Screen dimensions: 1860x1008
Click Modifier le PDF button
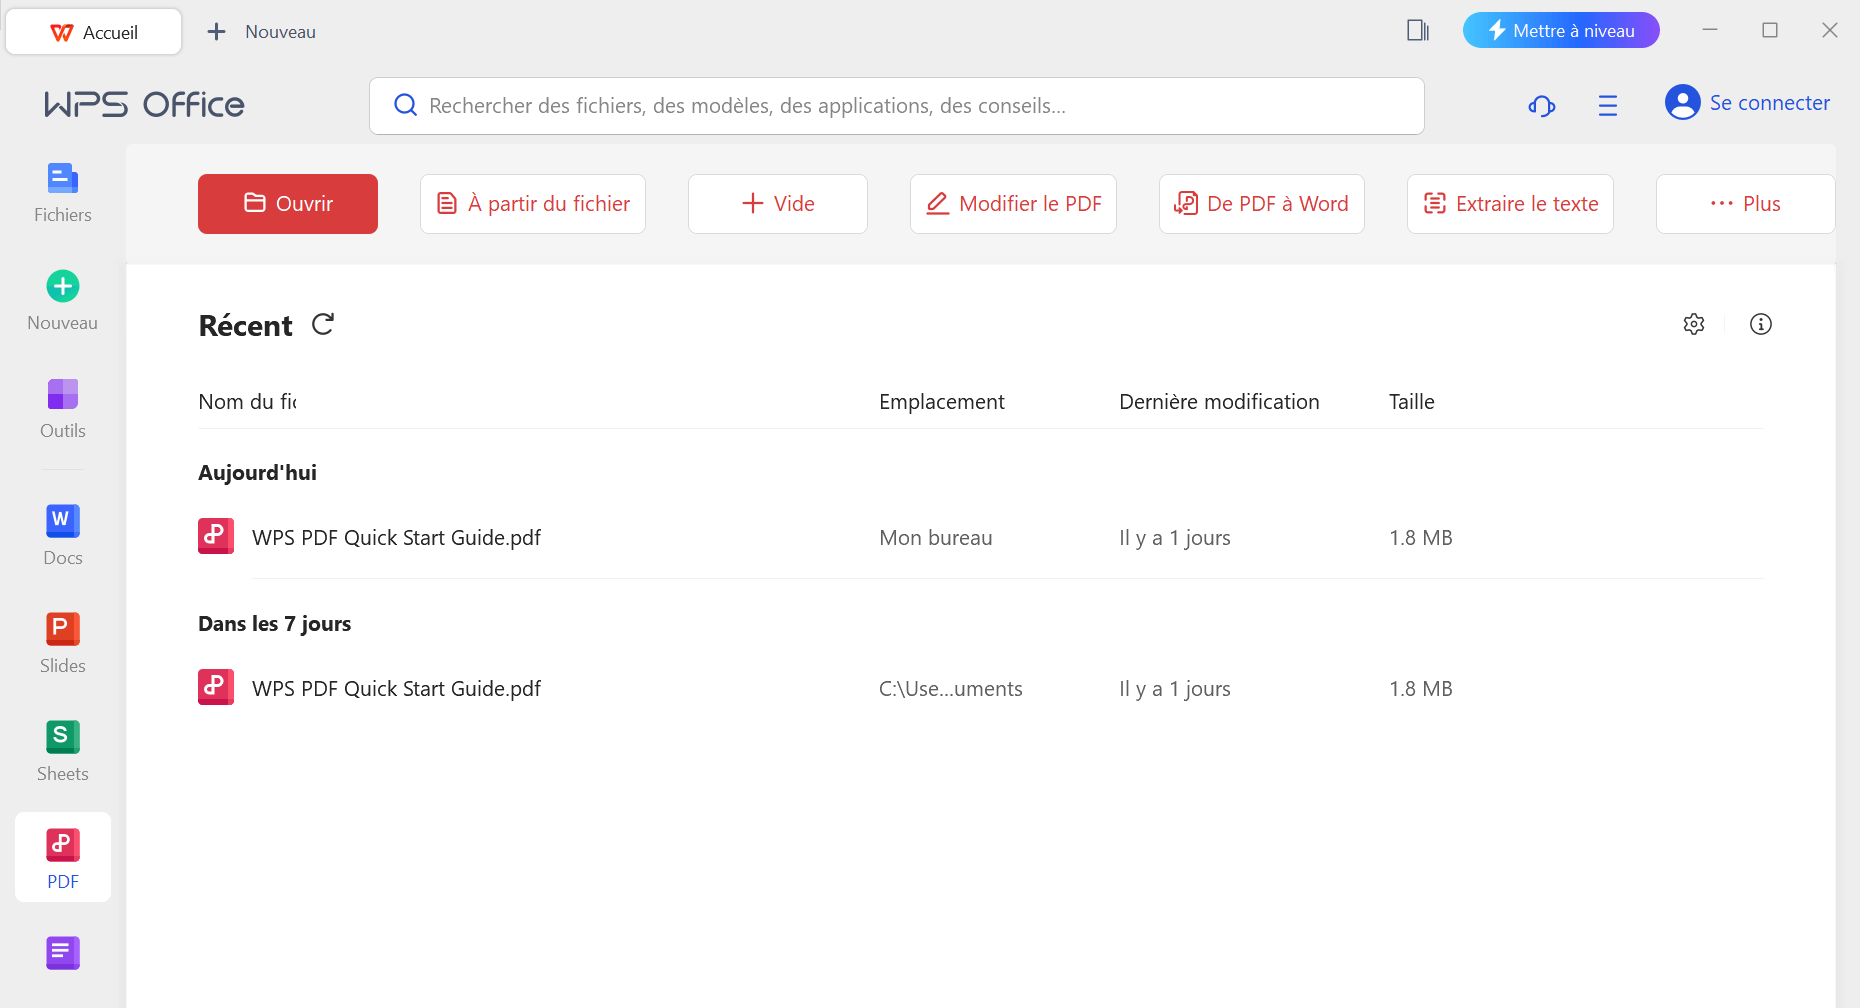coord(1013,204)
